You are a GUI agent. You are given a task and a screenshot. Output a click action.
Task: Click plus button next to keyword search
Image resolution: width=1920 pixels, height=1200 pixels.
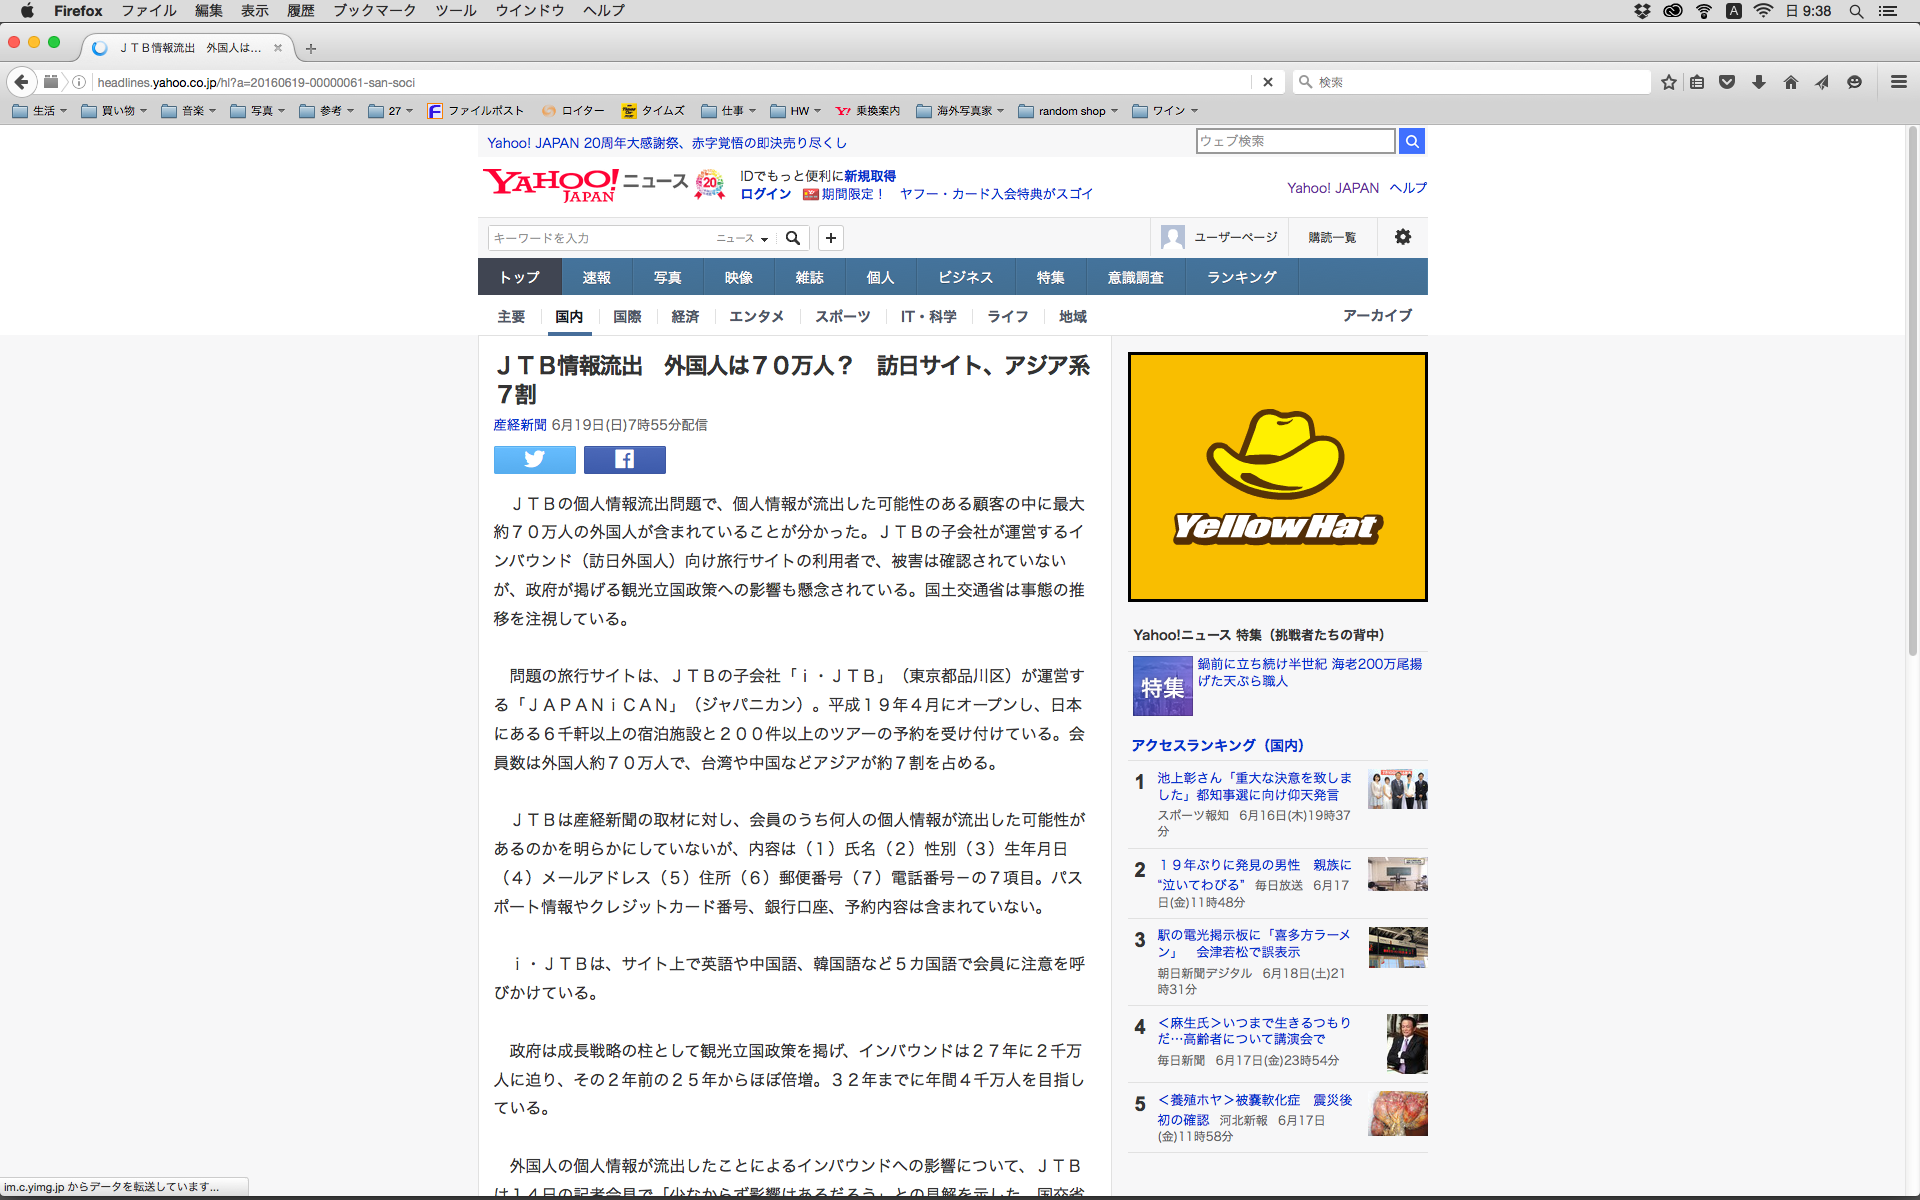(830, 237)
